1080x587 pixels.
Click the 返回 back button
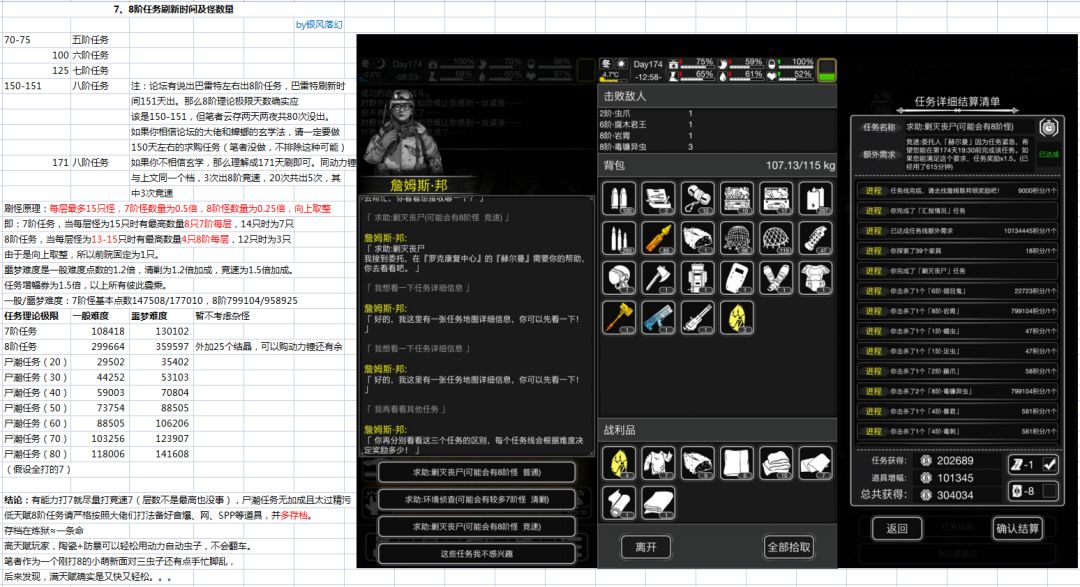(896, 528)
